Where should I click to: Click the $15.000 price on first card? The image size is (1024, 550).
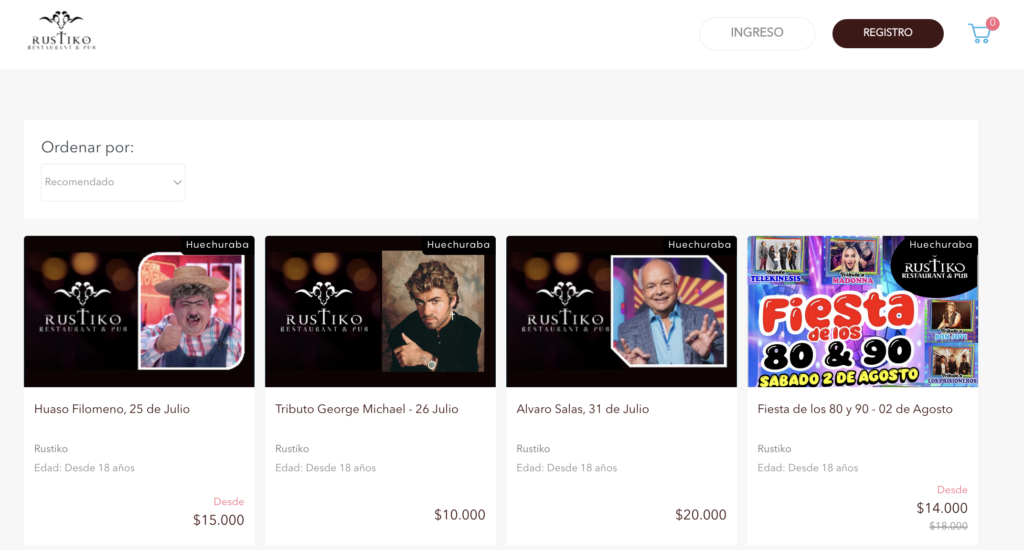pos(218,520)
